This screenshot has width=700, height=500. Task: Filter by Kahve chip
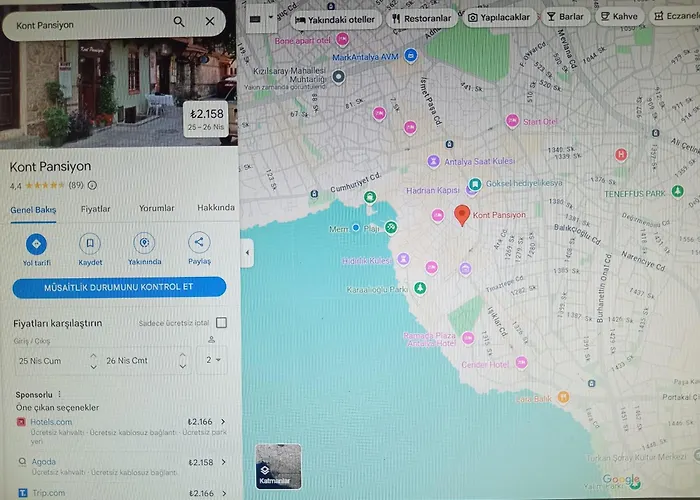pyautogui.click(x=619, y=17)
